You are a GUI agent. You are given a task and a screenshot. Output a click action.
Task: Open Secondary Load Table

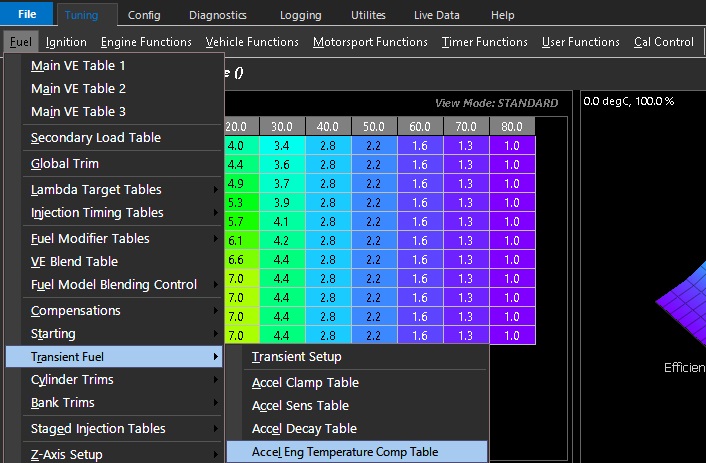tap(114, 138)
